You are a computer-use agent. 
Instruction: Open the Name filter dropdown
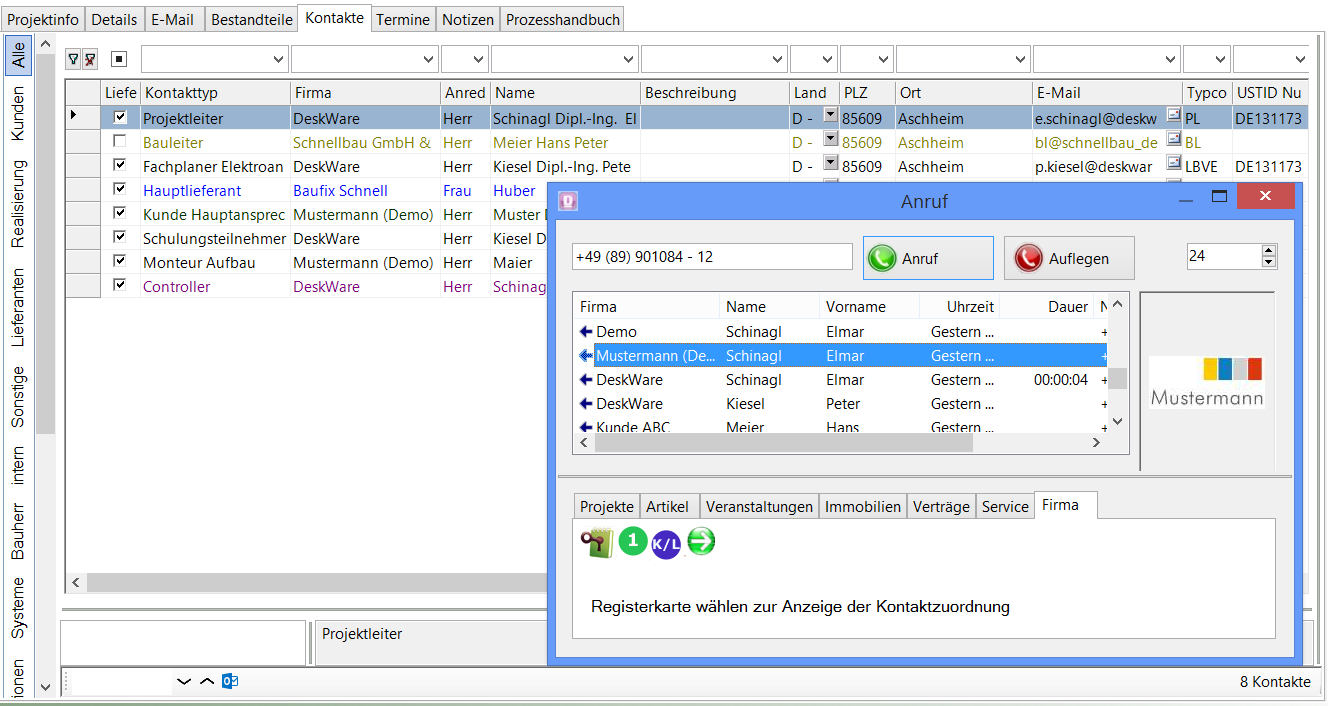point(628,60)
